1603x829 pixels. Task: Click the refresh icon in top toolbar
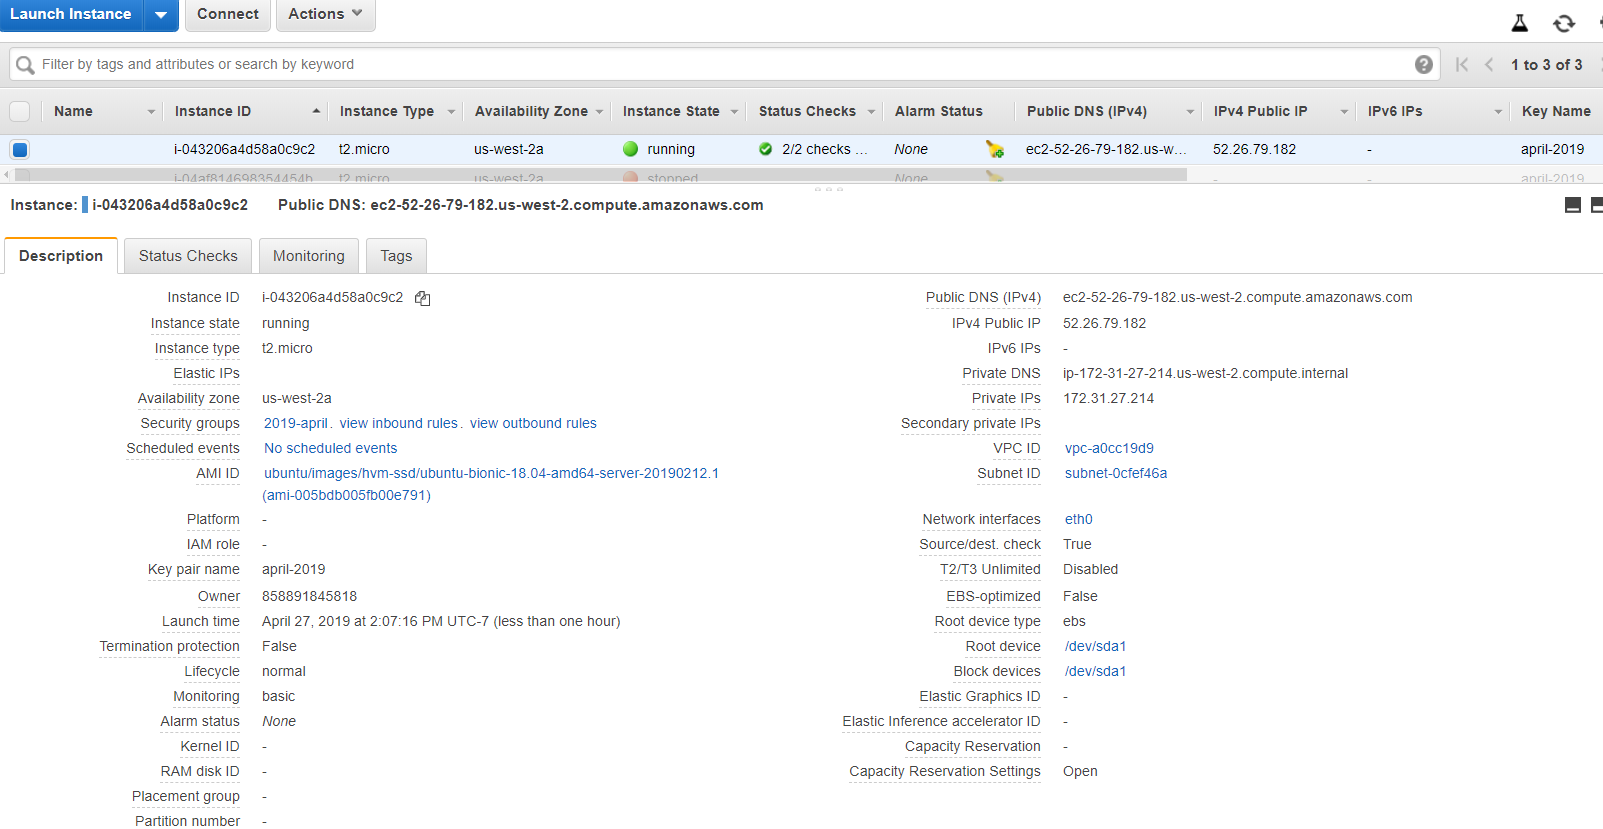click(1564, 23)
